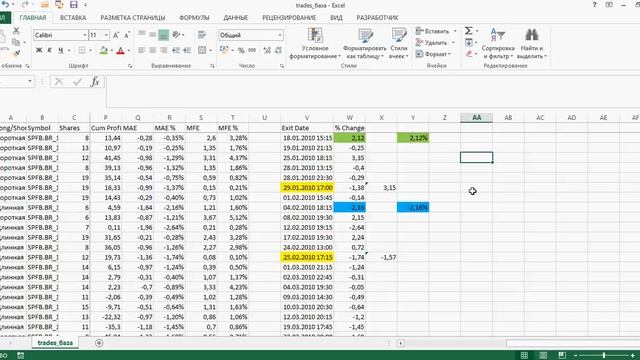Decrease font size with the smaller A
The width and height of the screenshot is (640, 360).
(127, 35)
